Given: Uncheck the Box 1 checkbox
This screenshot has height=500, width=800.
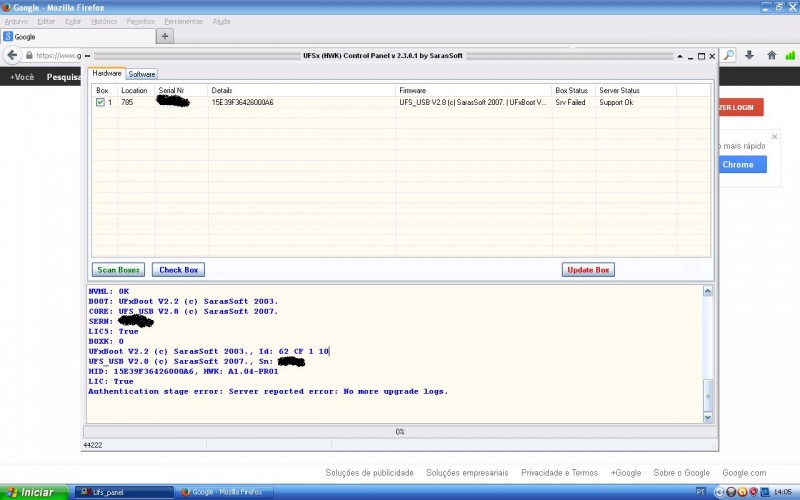Looking at the screenshot, I should [x=100, y=102].
